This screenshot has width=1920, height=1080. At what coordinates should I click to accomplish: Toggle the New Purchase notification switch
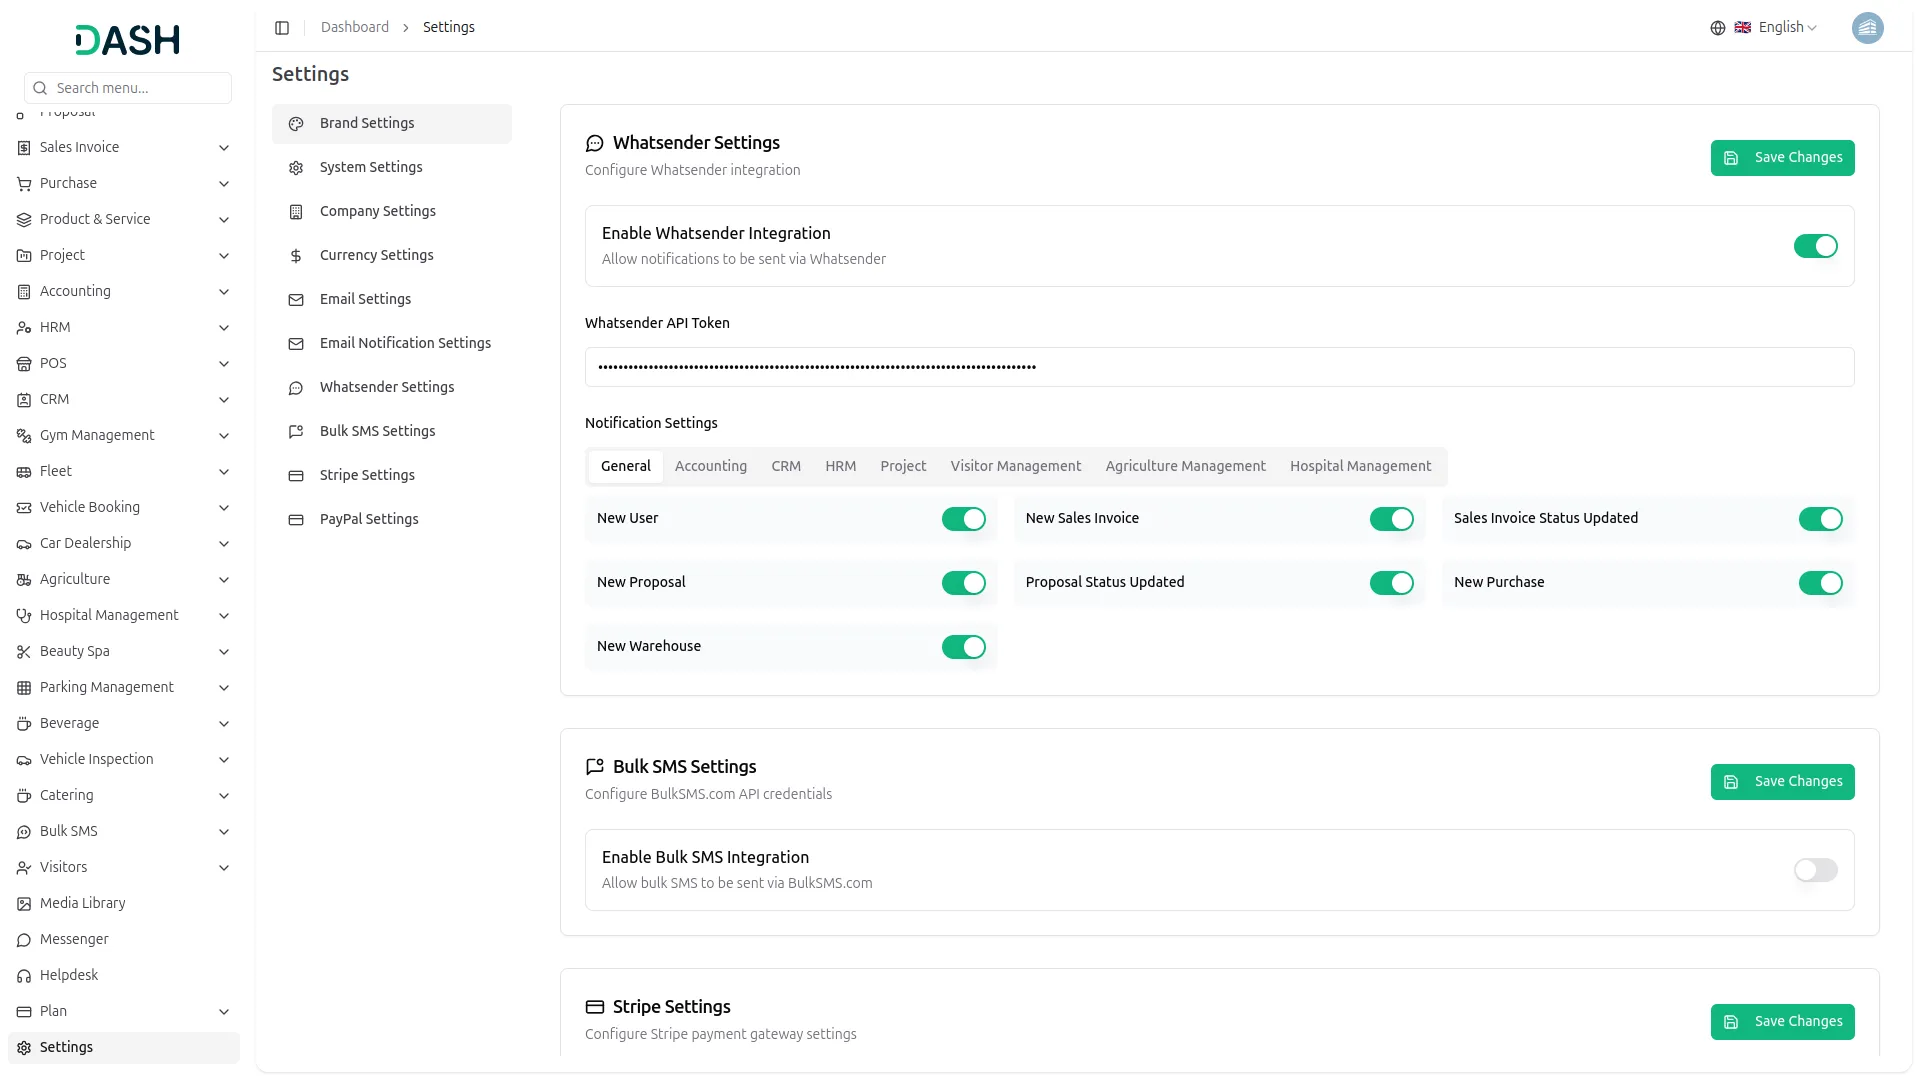pyautogui.click(x=1820, y=583)
